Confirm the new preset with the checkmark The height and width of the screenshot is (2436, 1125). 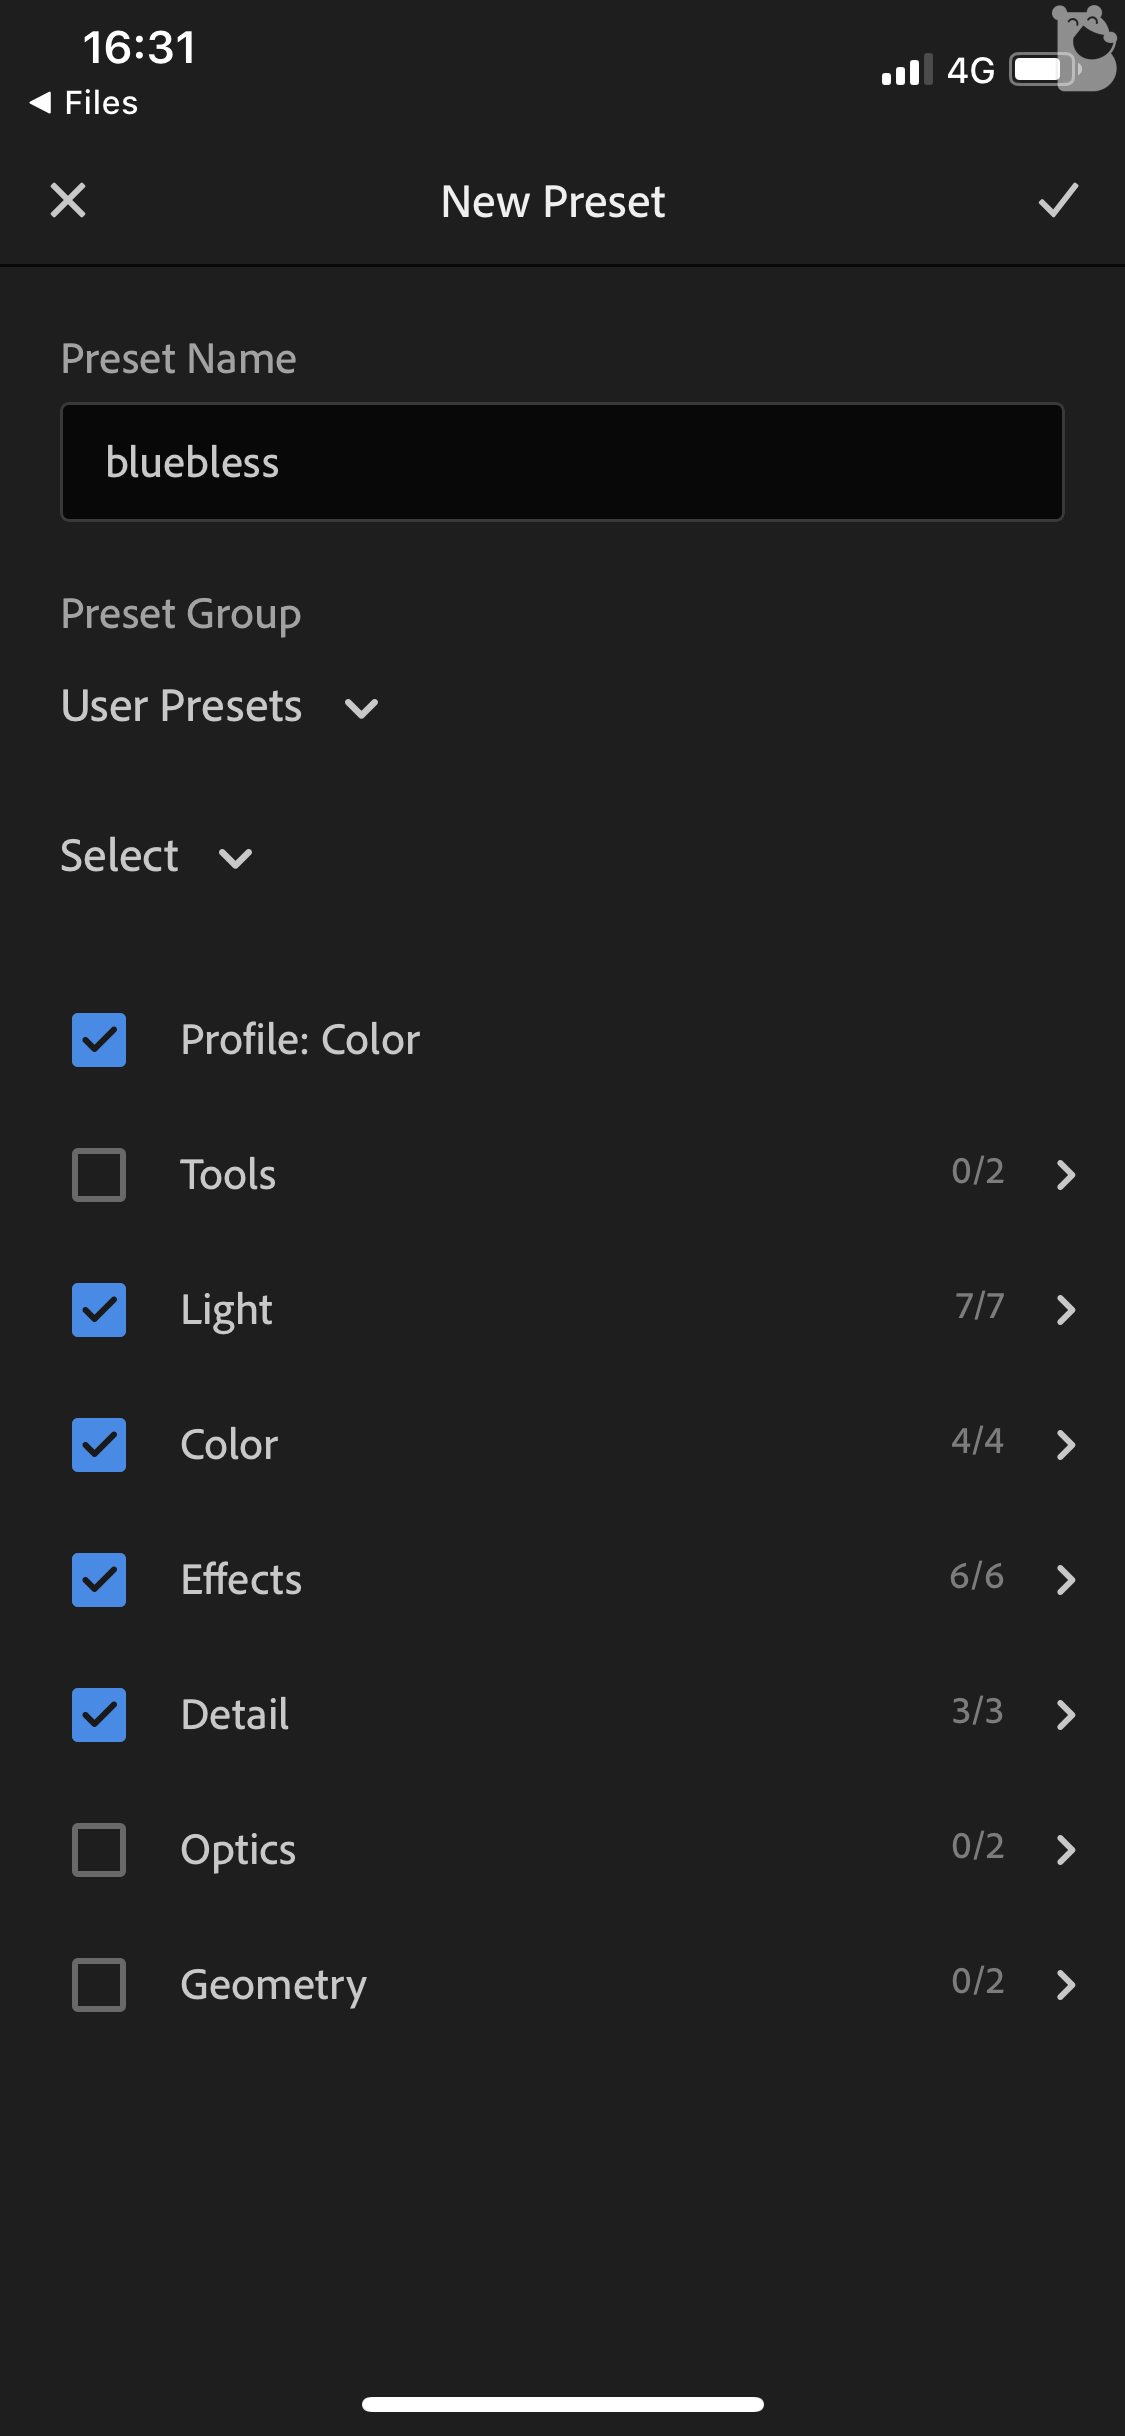(x=1057, y=201)
